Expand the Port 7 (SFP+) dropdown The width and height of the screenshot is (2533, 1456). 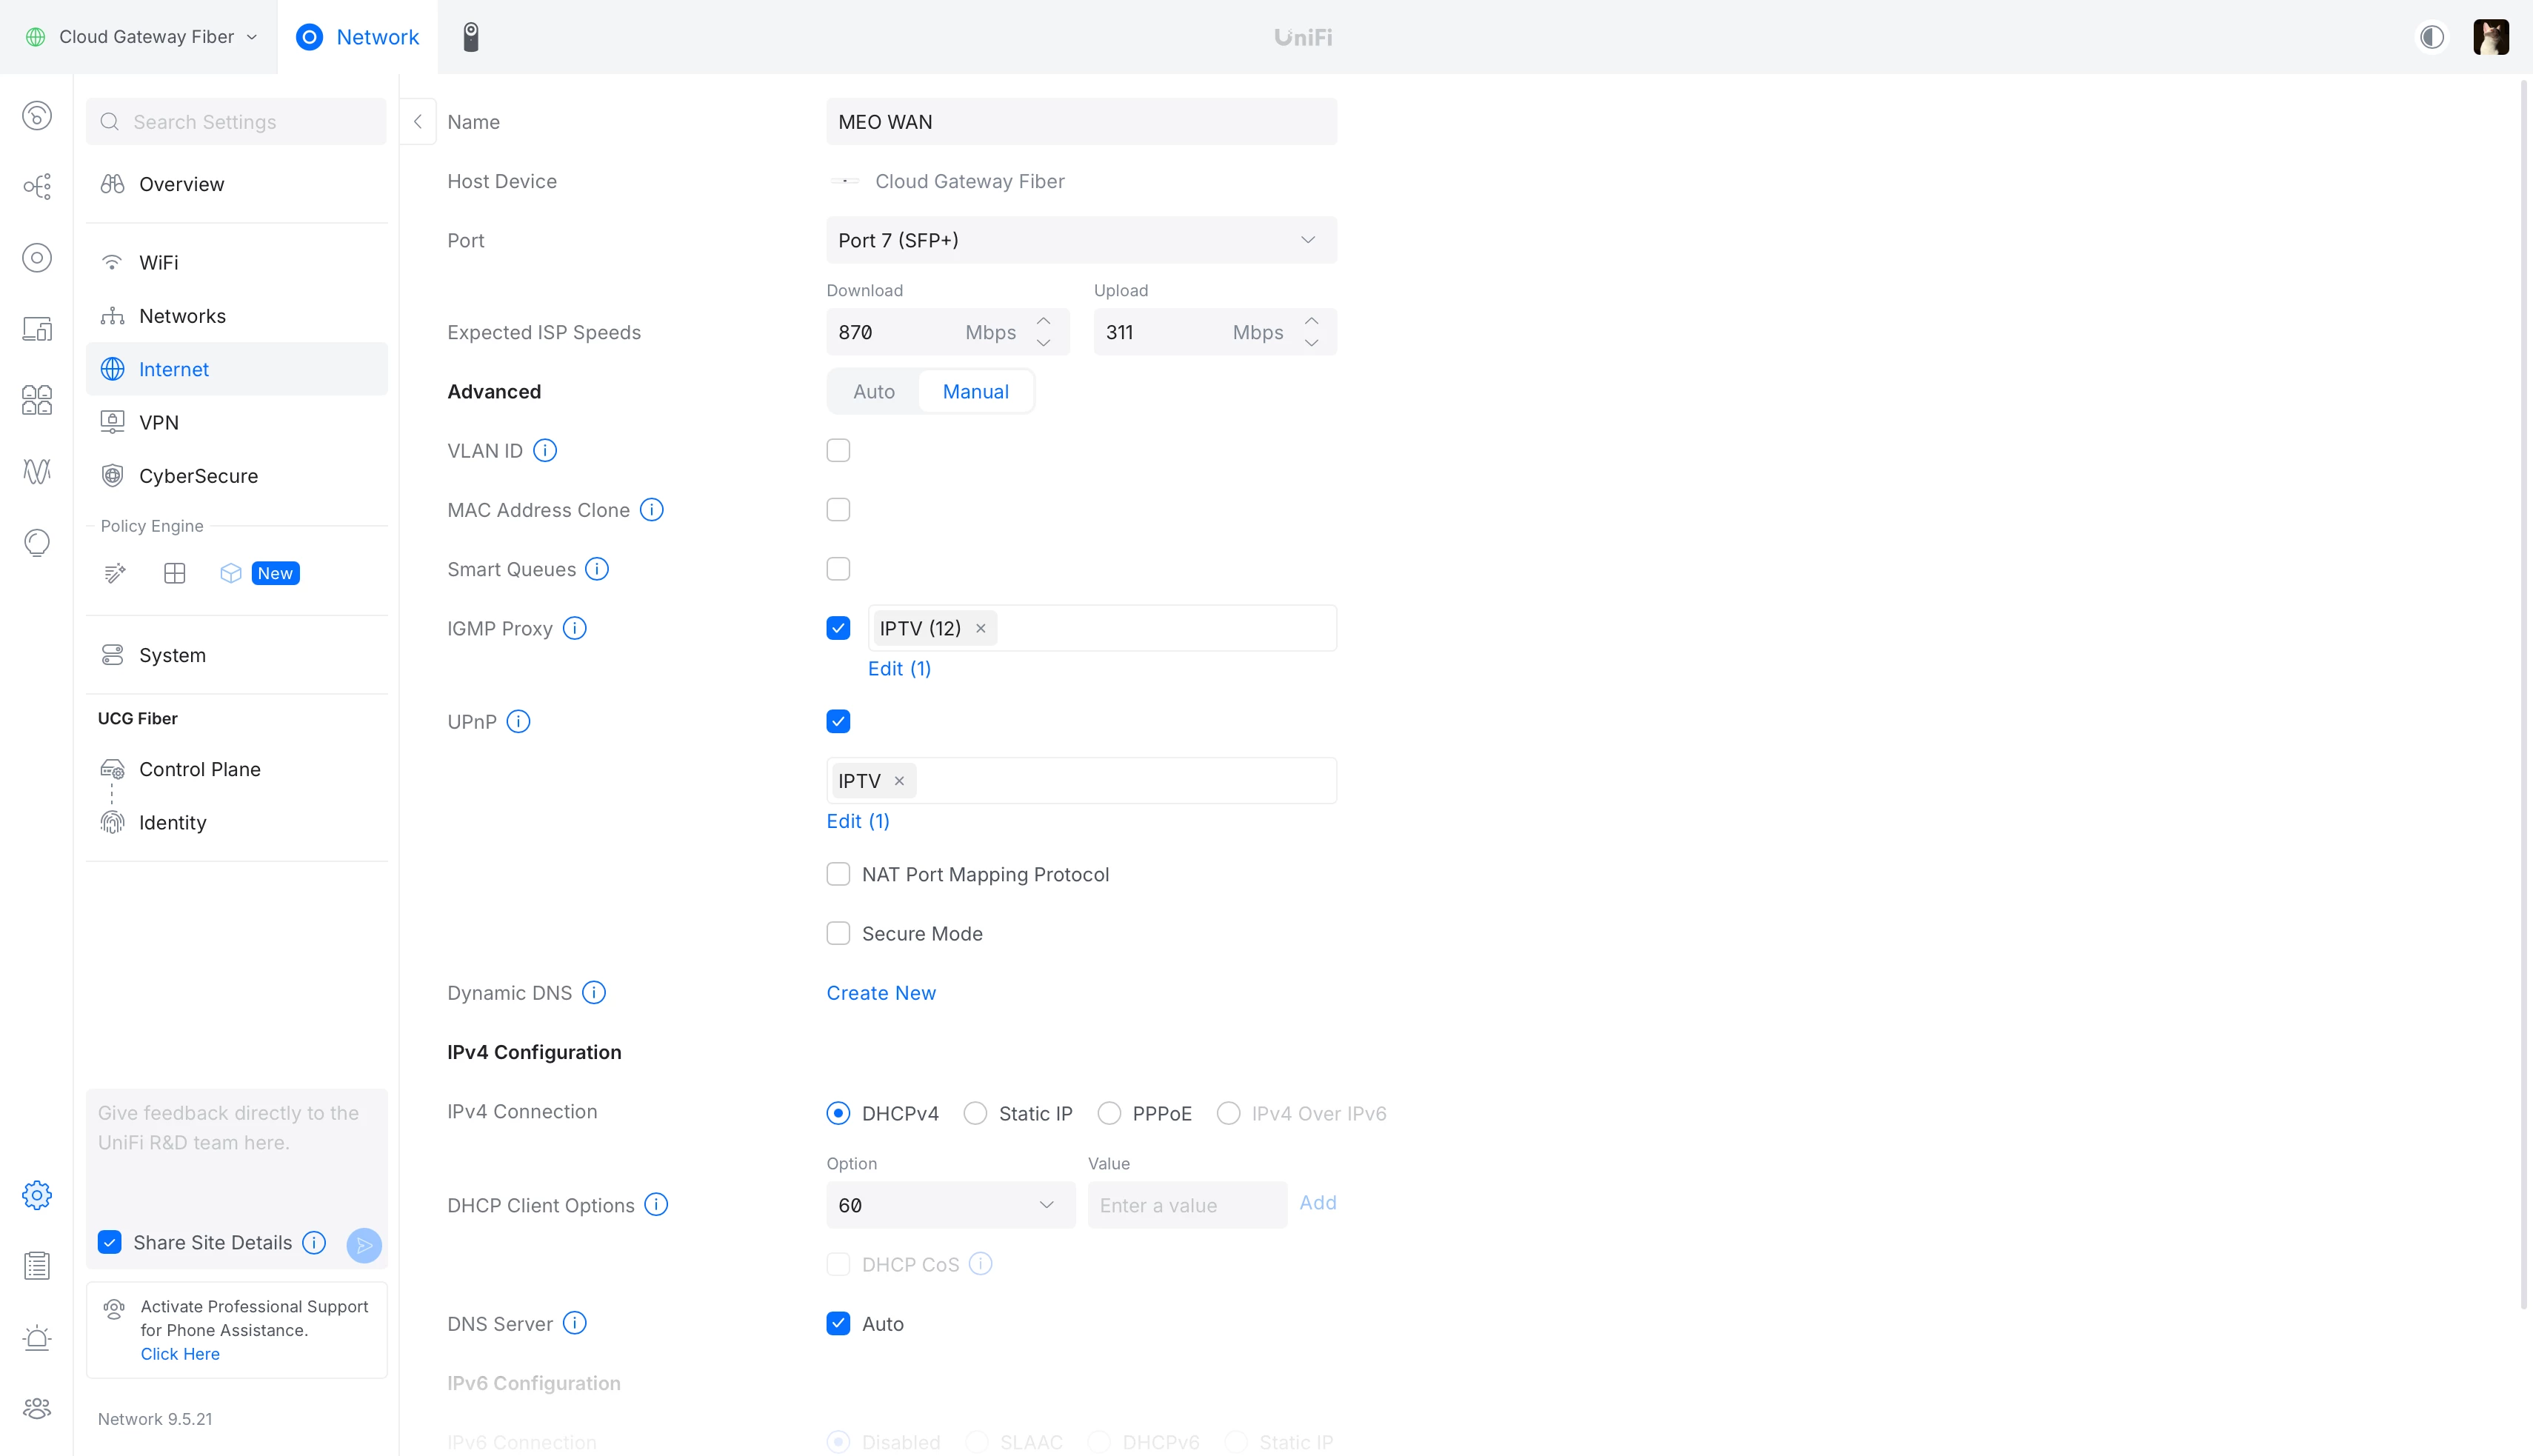click(x=1081, y=240)
